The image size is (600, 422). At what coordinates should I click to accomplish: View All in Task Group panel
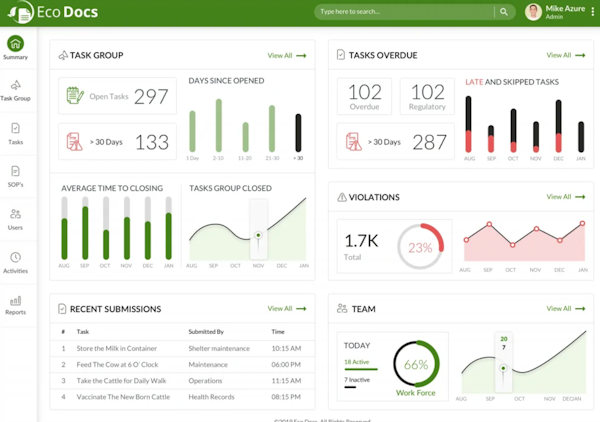(x=287, y=55)
